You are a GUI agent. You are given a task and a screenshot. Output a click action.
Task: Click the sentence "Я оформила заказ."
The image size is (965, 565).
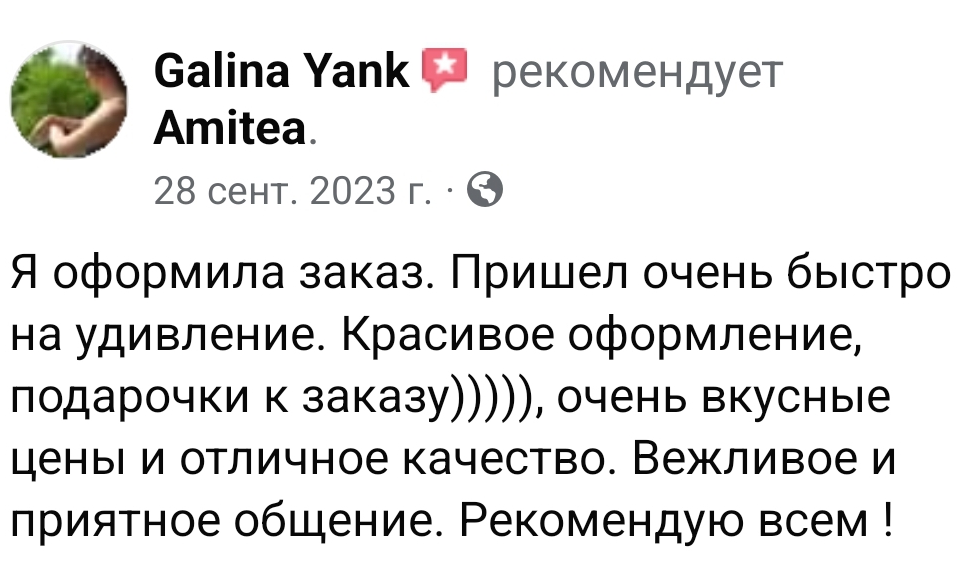pos(220,274)
